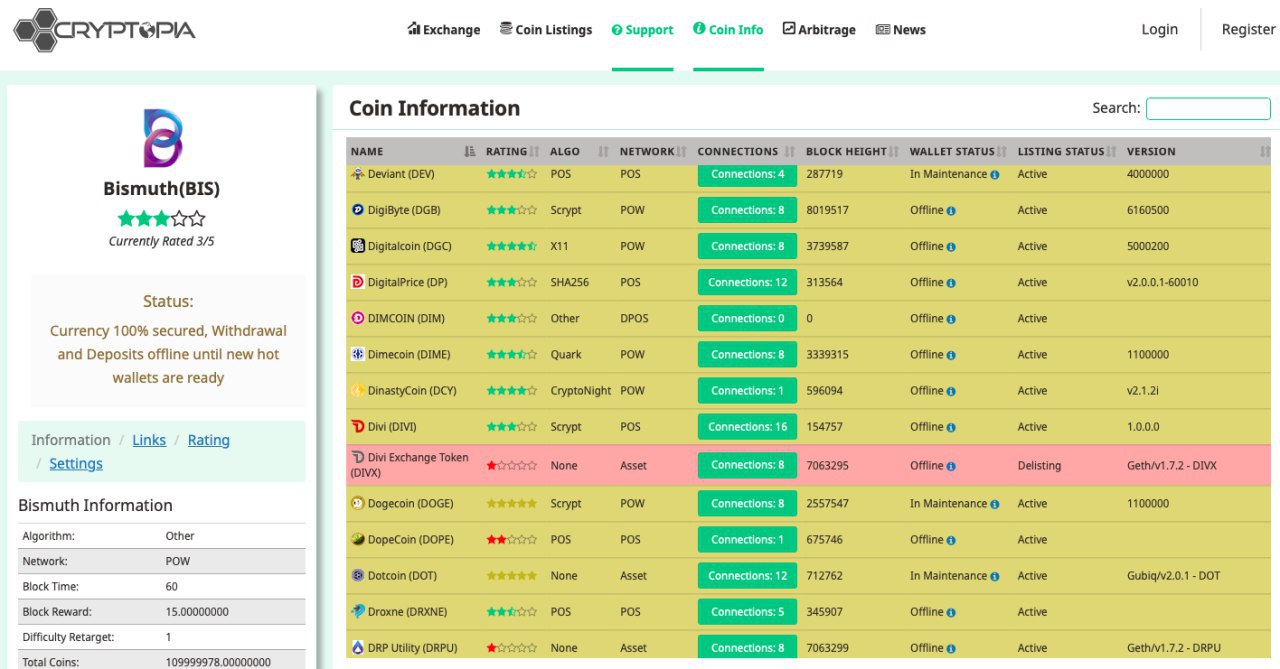Click the Droxne (DRXNE) coin icon
The width and height of the screenshot is (1280, 669).
358,611
